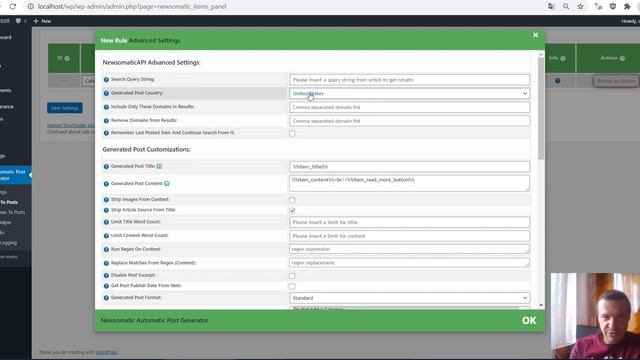Open the browser extensions puzzle icon
This screenshot has height=360, width=640.
tap(627, 7)
